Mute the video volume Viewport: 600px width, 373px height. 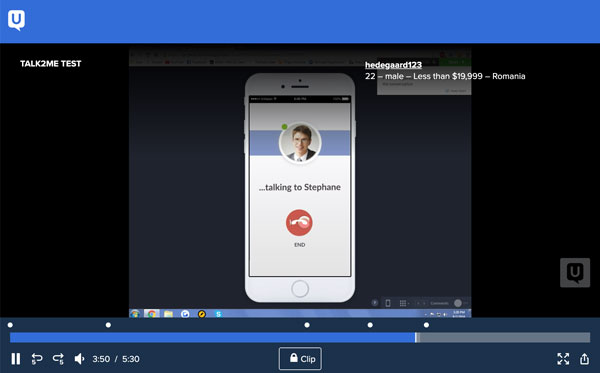pyautogui.click(x=79, y=359)
